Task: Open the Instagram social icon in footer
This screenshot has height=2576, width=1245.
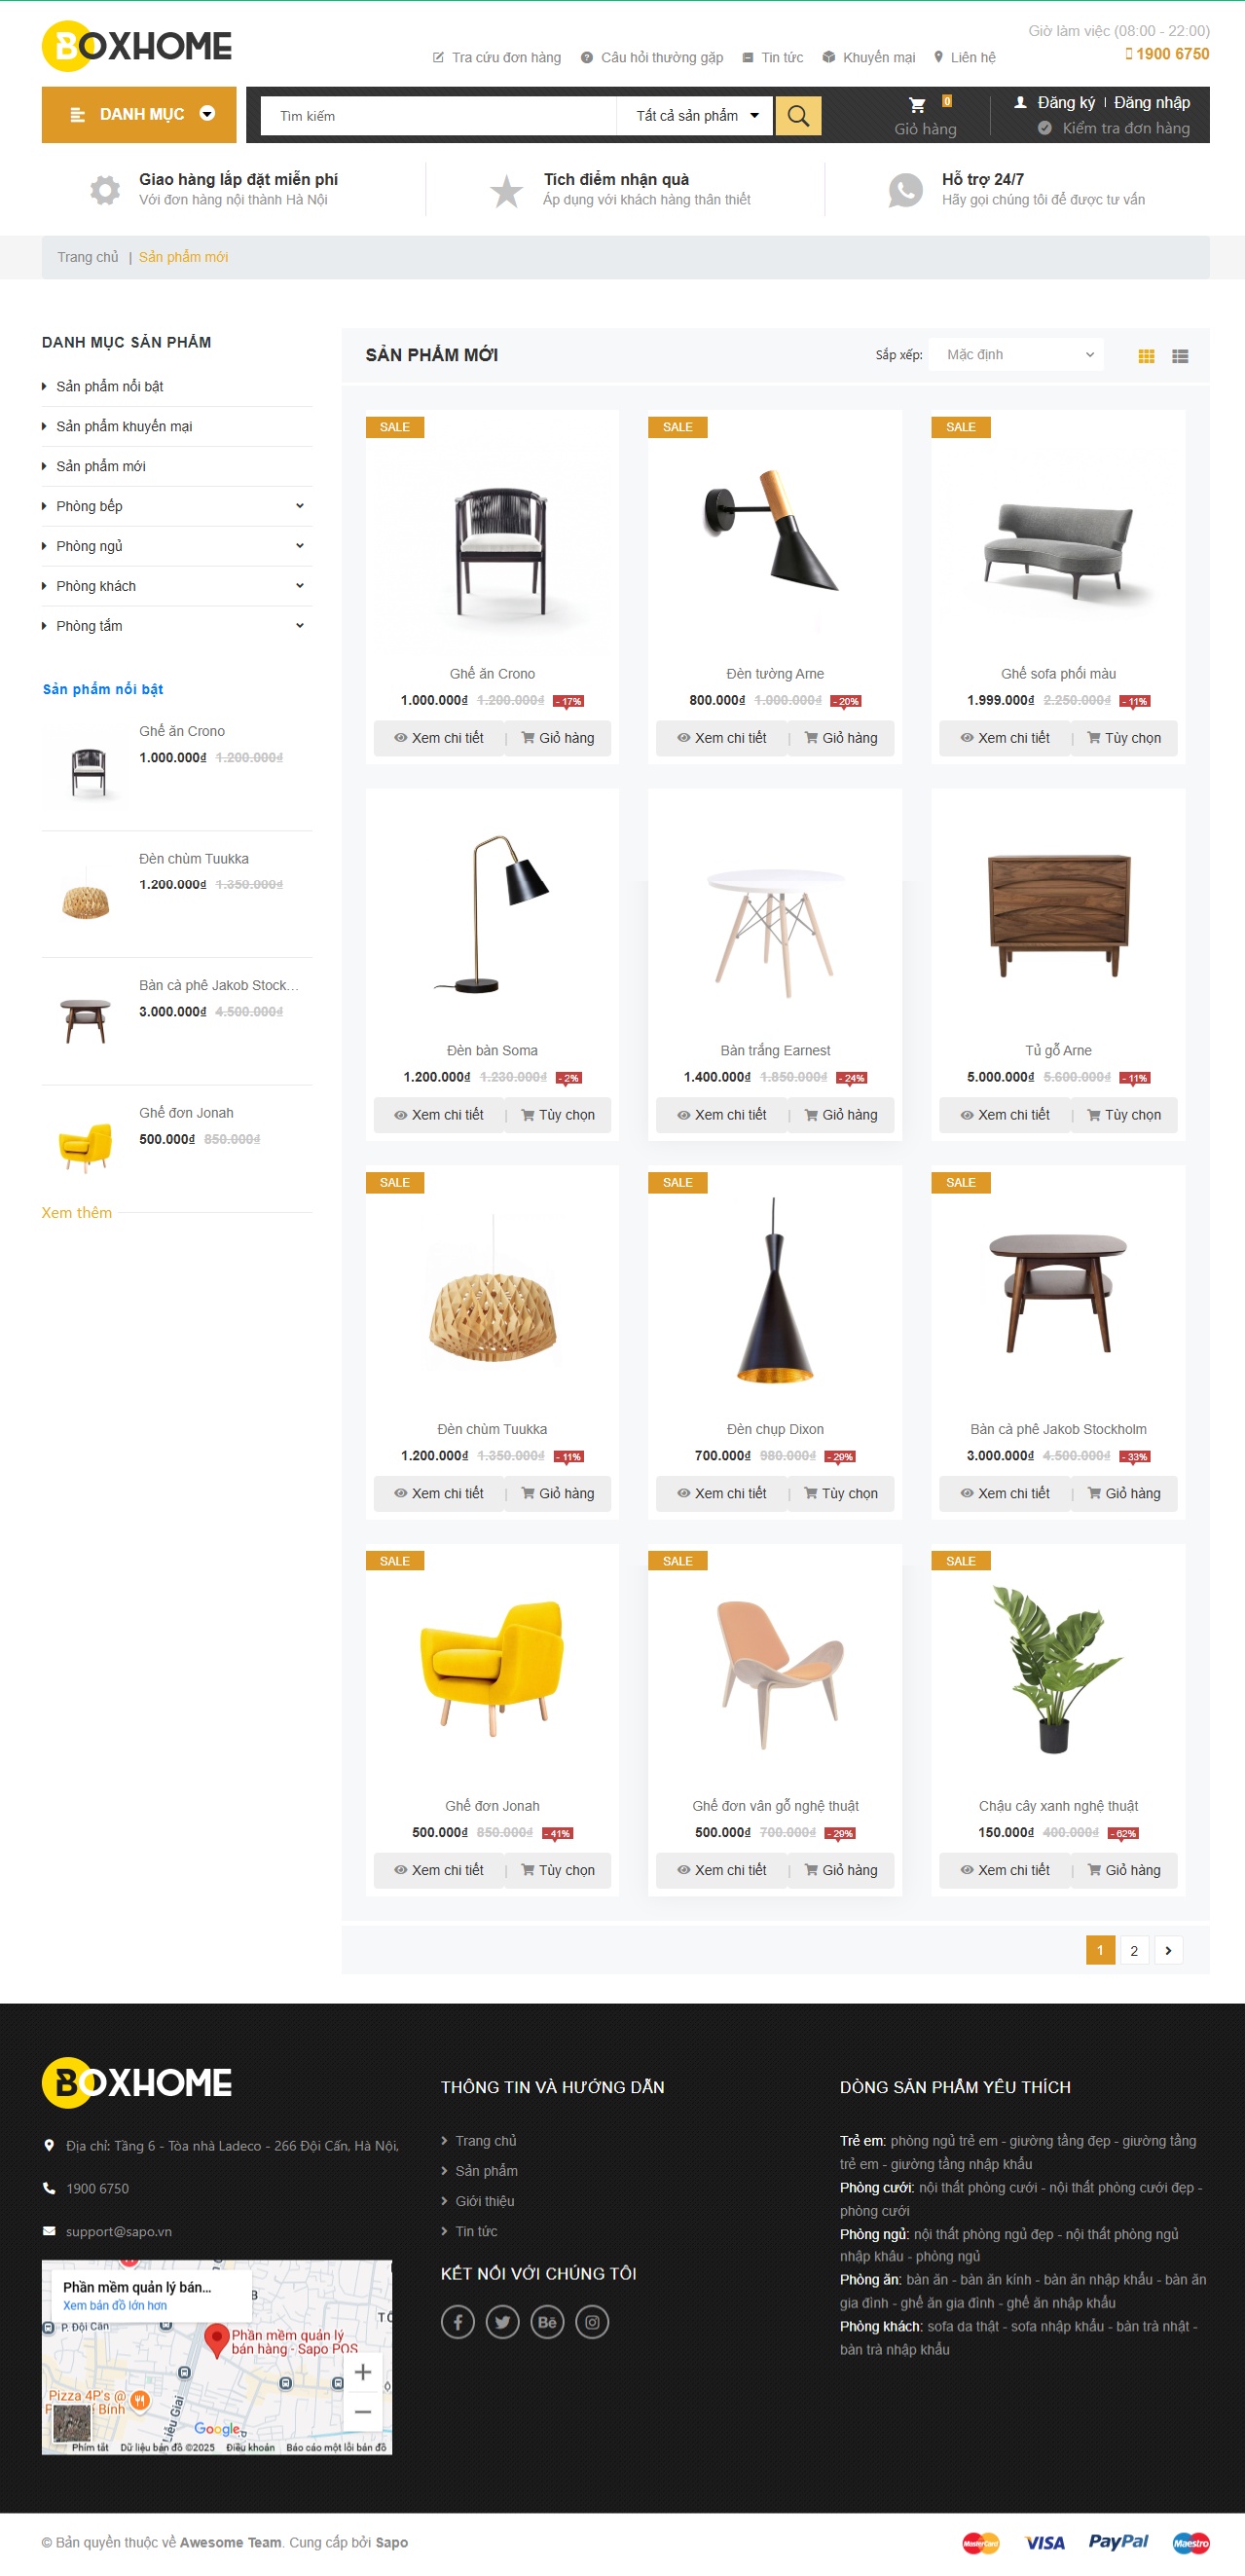Action: (592, 2321)
